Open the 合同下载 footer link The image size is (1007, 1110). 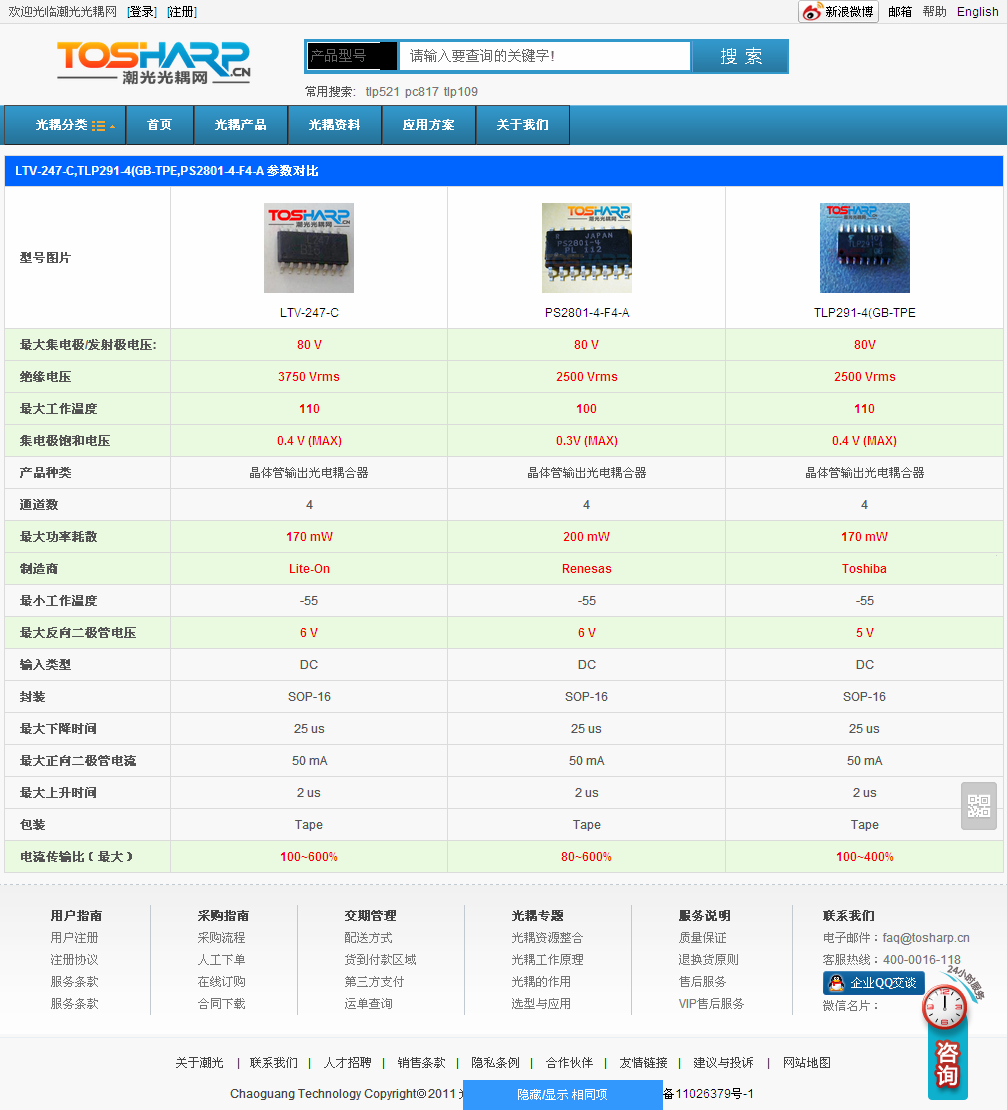pos(221,1003)
